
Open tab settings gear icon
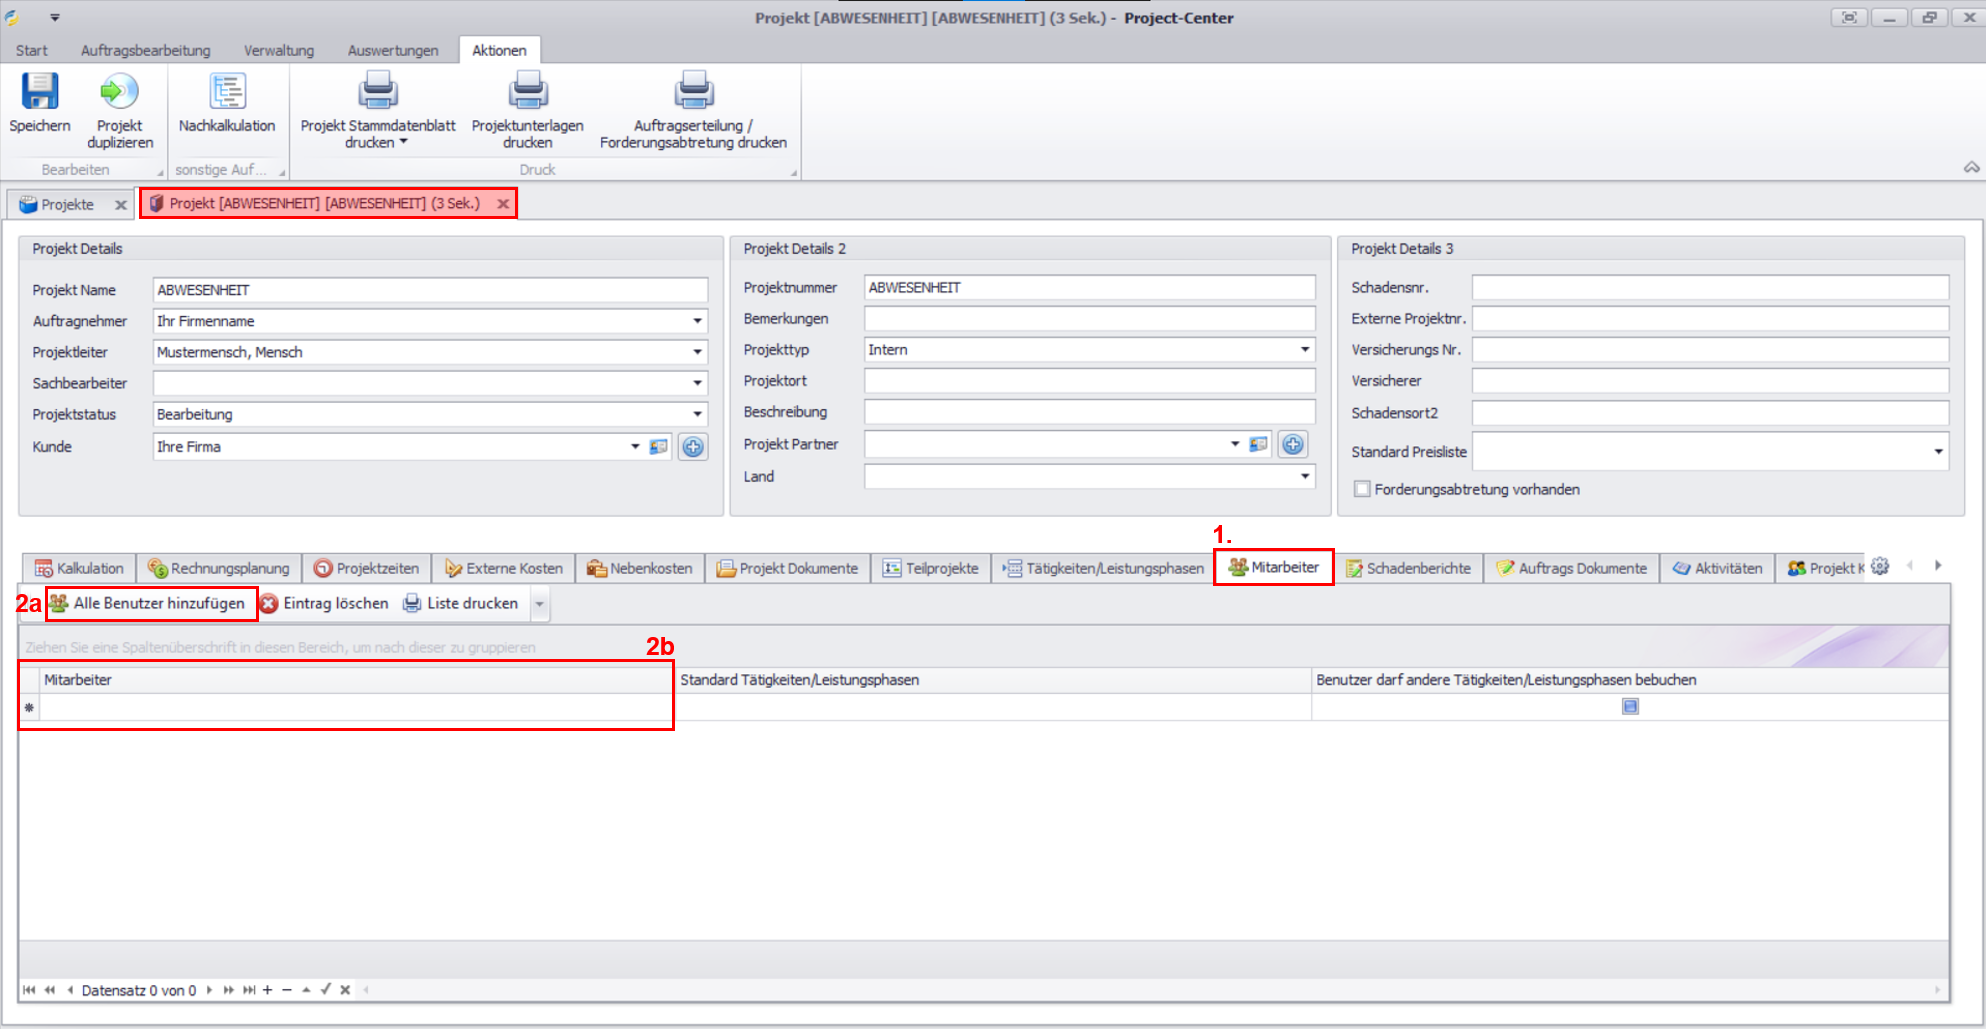click(1880, 566)
